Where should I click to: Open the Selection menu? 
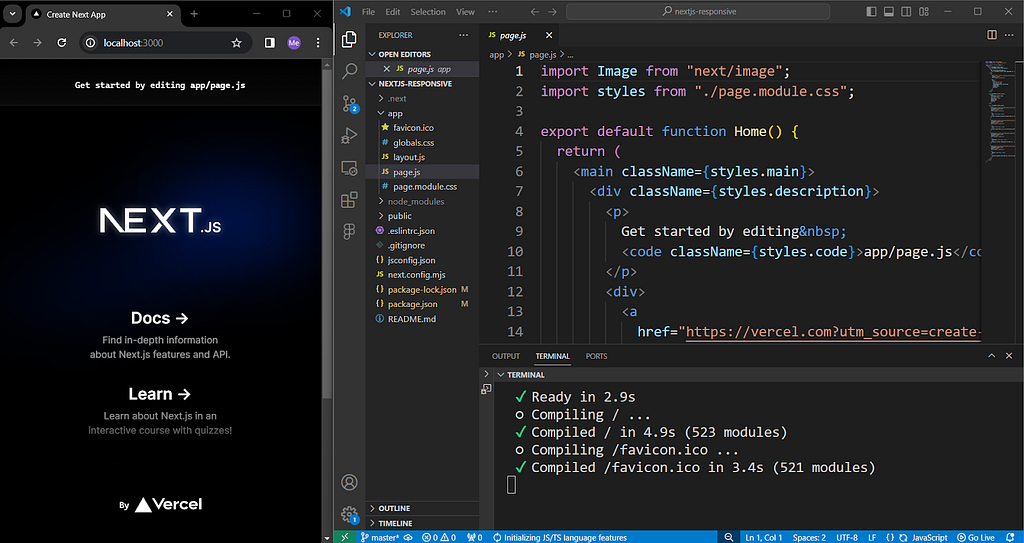coord(428,12)
